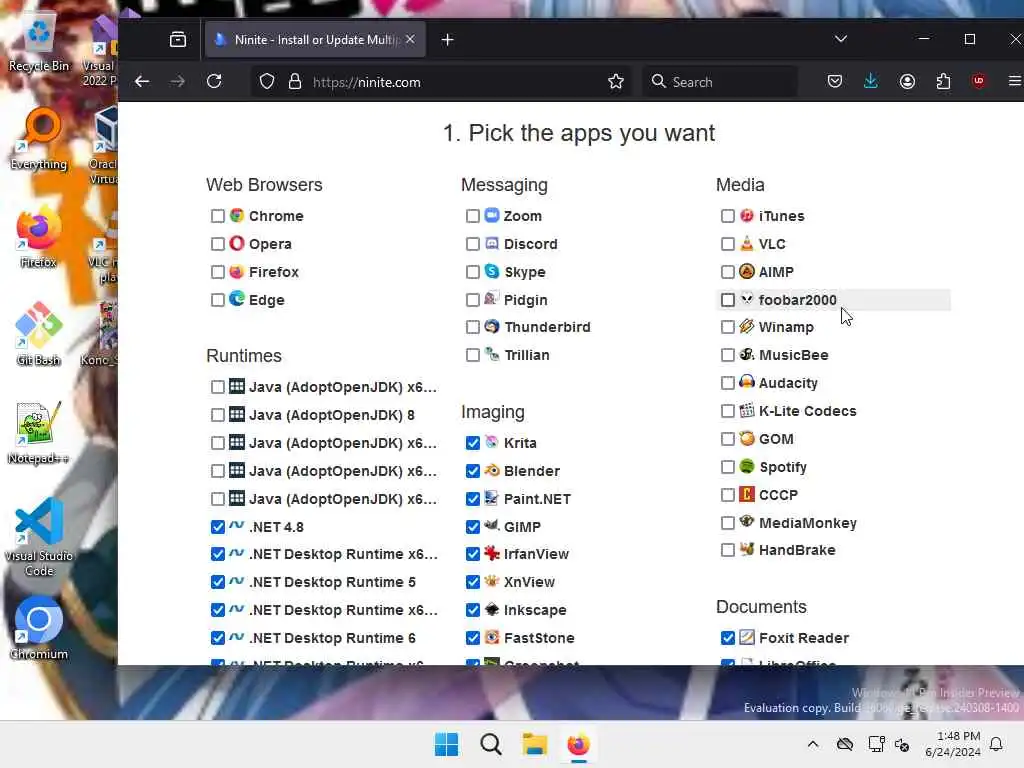Check the VLC checkbox
Viewport: 1024px width, 768px height.
(728, 244)
